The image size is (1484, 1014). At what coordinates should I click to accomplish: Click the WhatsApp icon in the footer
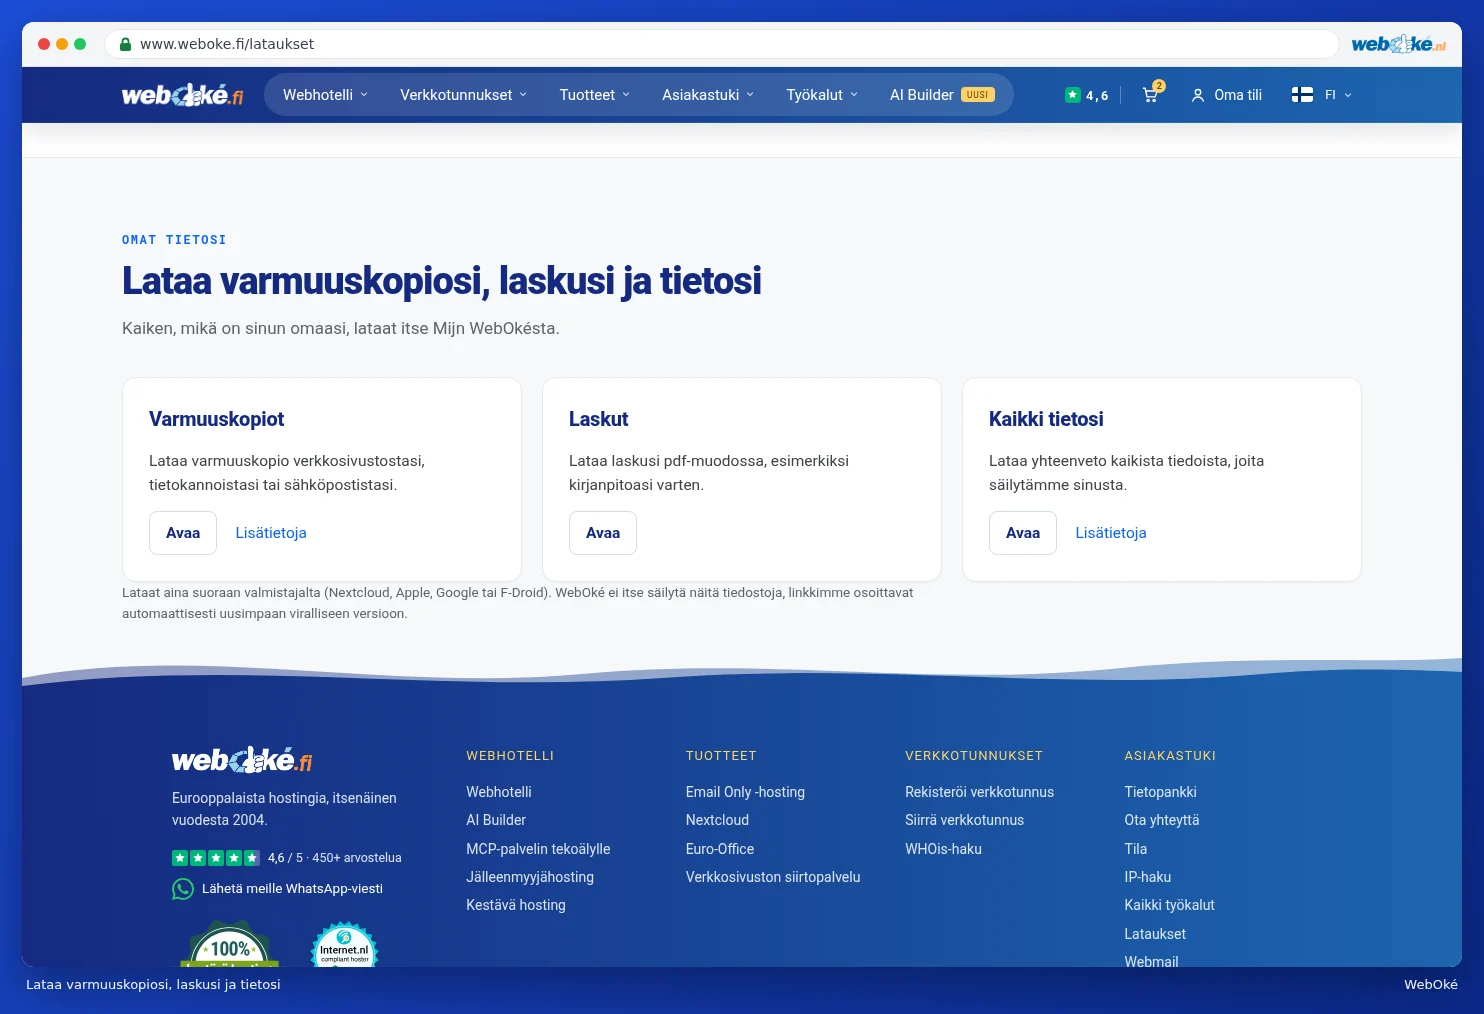pyautogui.click(x=183, y=889)
